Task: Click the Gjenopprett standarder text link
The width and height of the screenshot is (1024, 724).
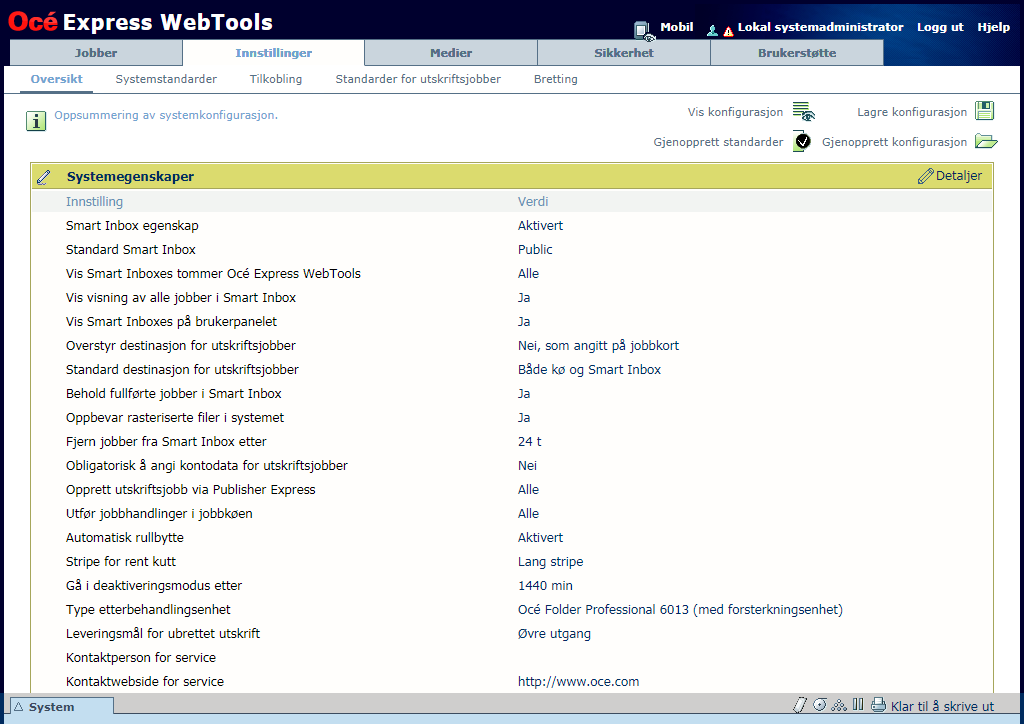Action: [x=718, y=142]
